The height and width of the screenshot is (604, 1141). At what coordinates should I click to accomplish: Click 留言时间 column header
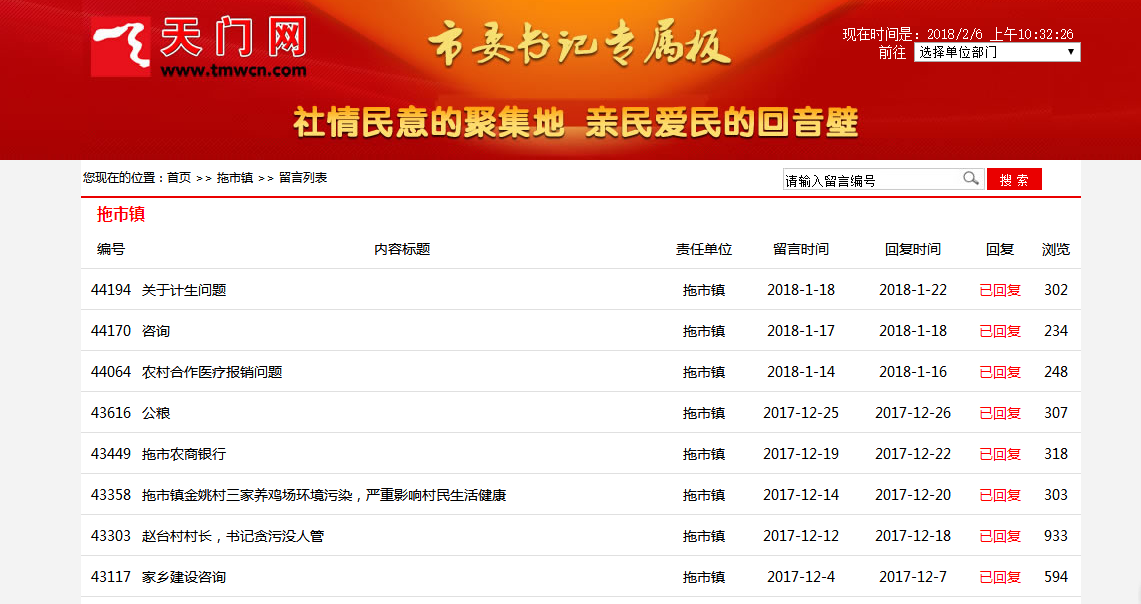coord(800,250)
